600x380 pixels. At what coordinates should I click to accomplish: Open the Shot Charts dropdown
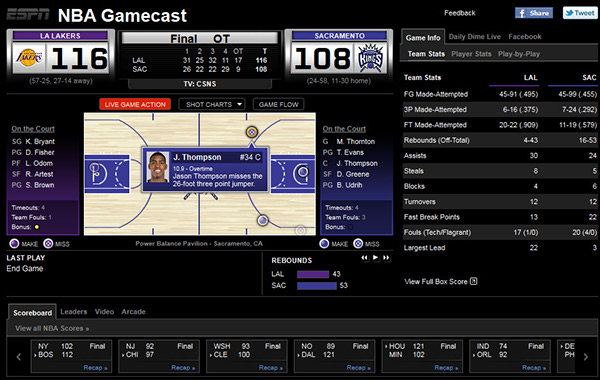pyautogui.click(x=212, y=104)
